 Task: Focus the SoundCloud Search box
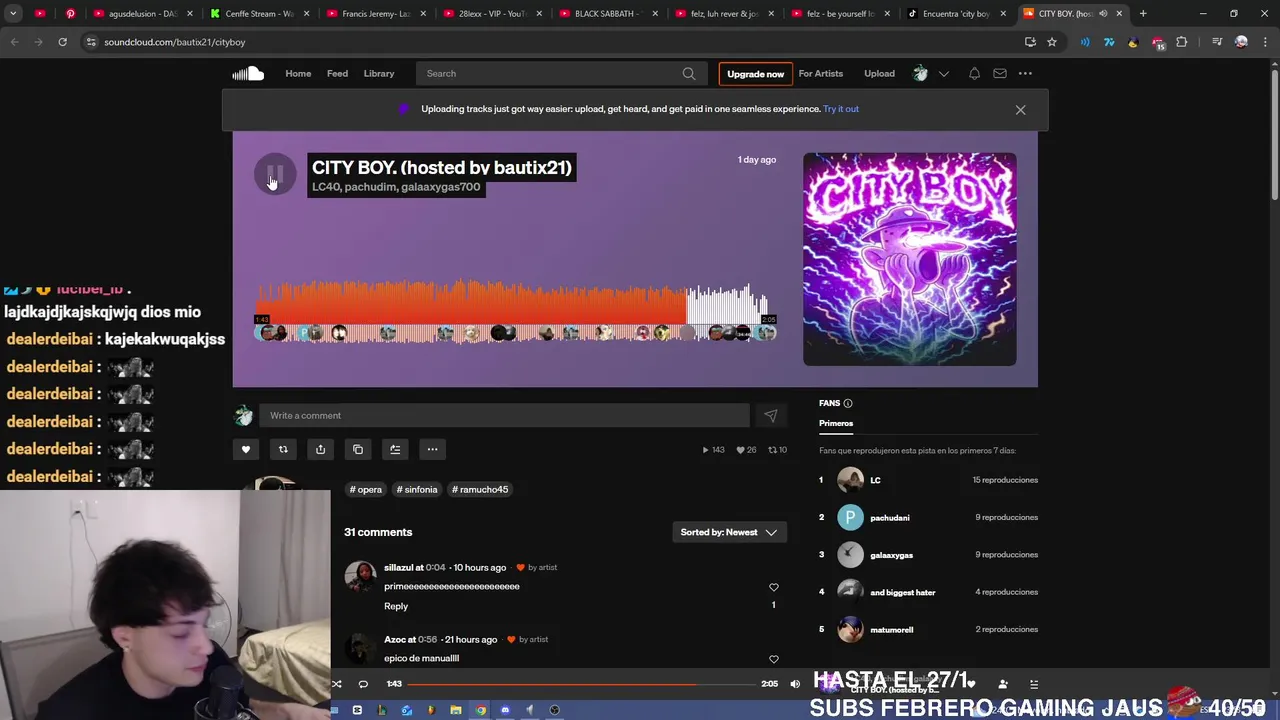point(560,73)
